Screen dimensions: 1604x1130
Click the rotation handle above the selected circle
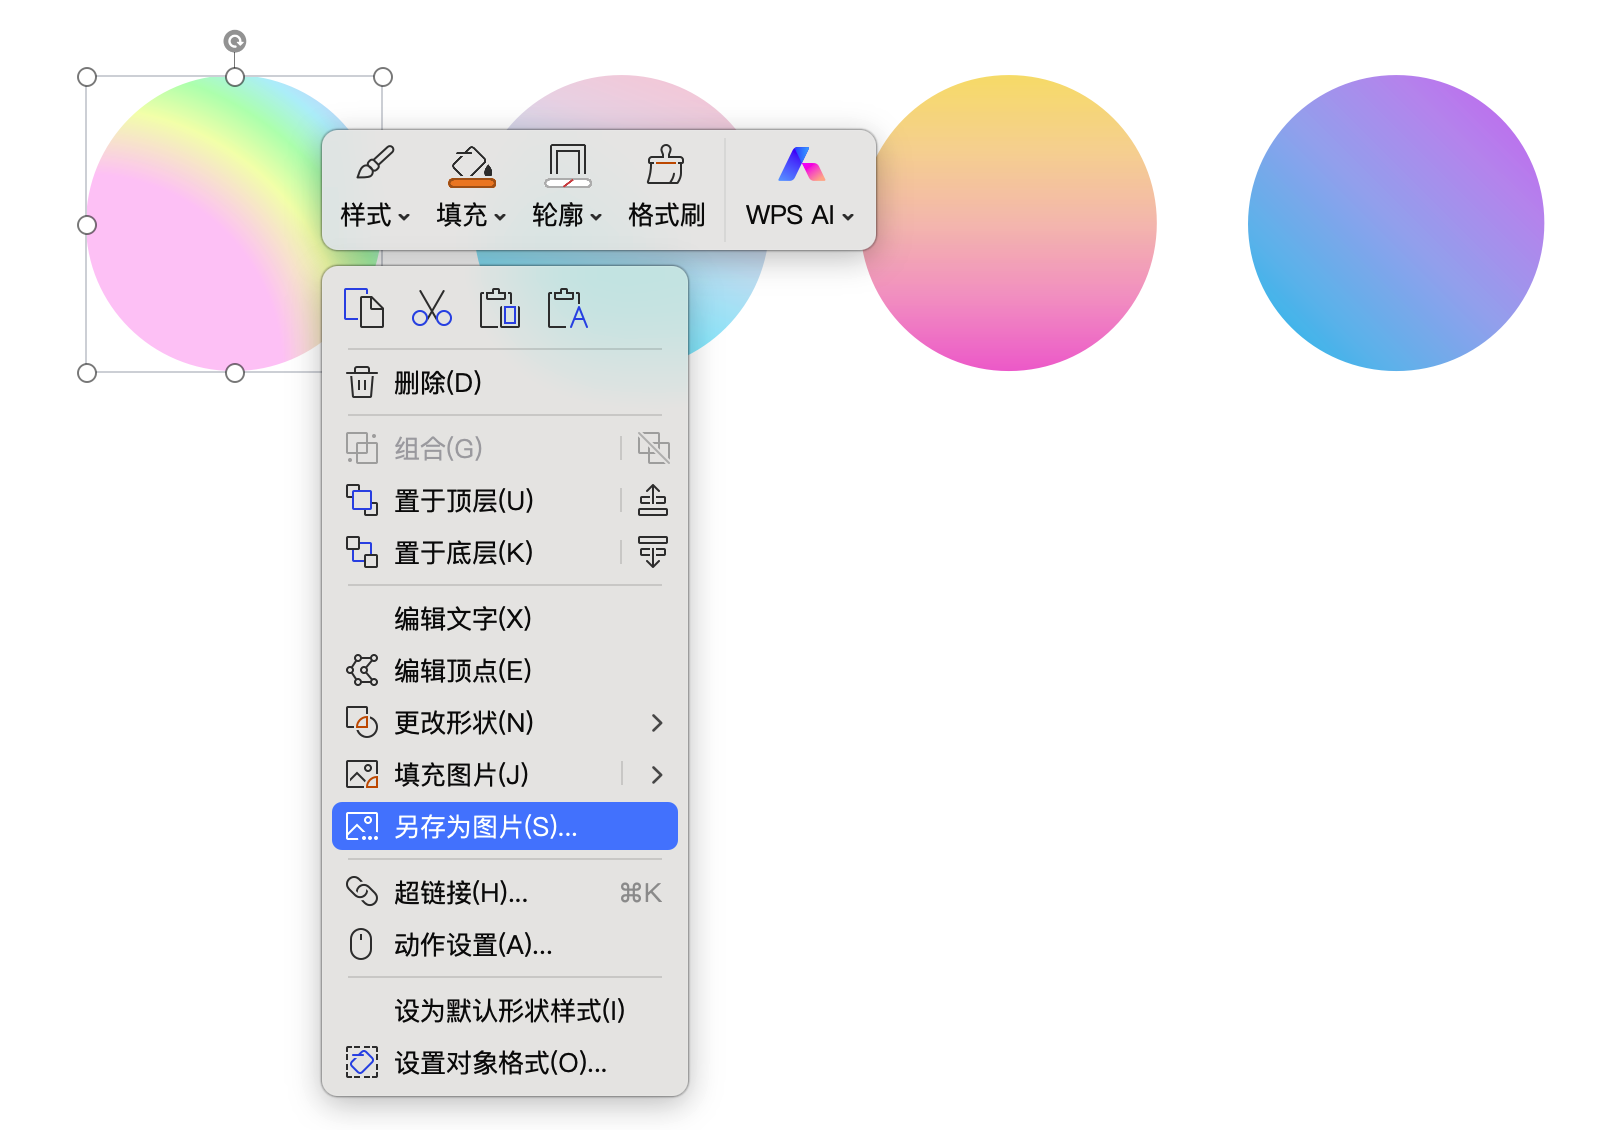[x=235, y=41]
